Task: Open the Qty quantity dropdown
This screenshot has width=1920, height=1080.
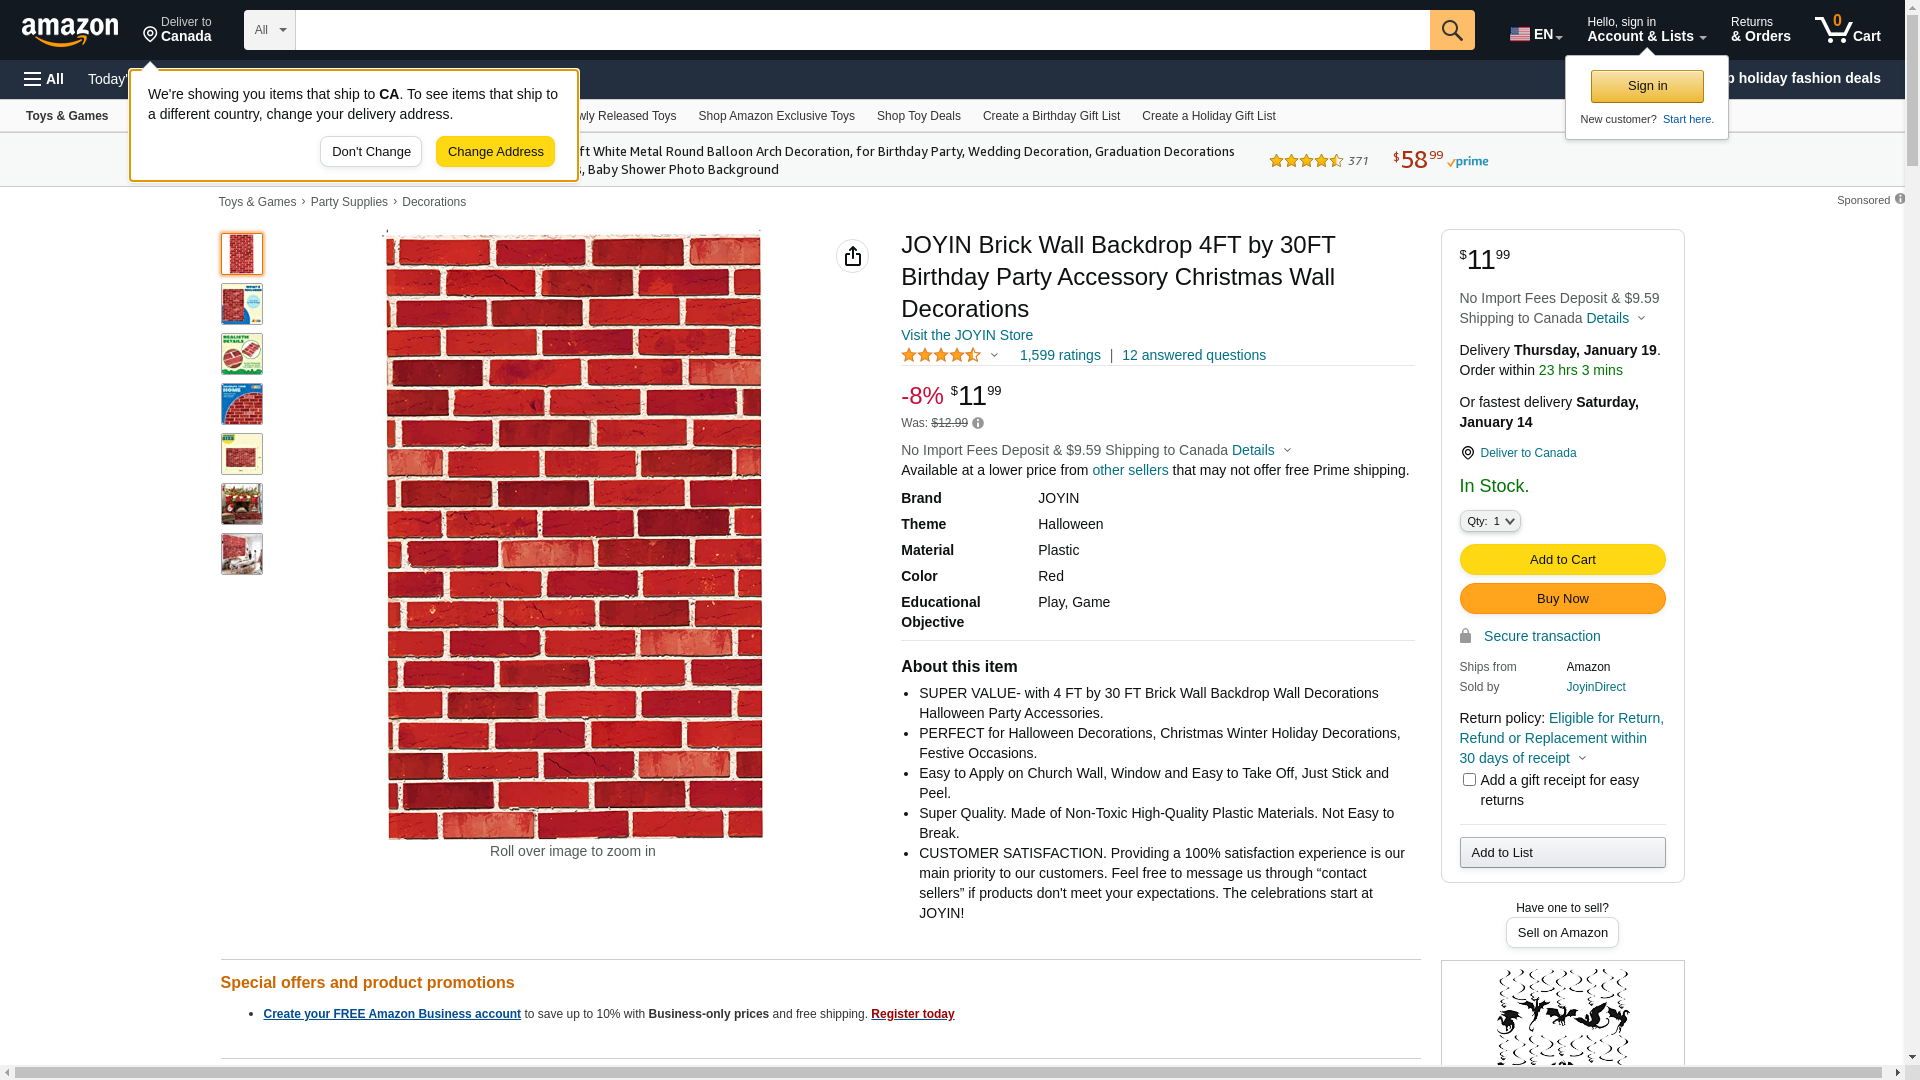Action: pyautogui.click(x=1489, y=521)
